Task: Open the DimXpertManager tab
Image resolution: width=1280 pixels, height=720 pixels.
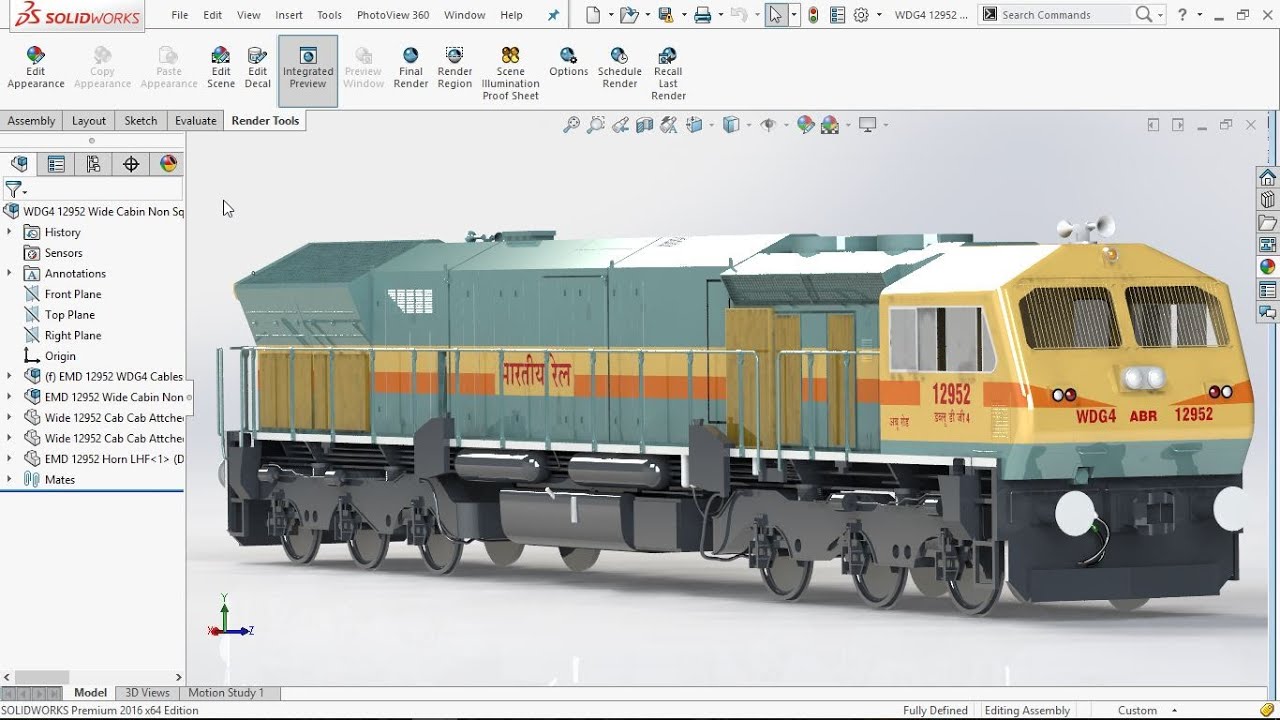Action: pos(131,164)
